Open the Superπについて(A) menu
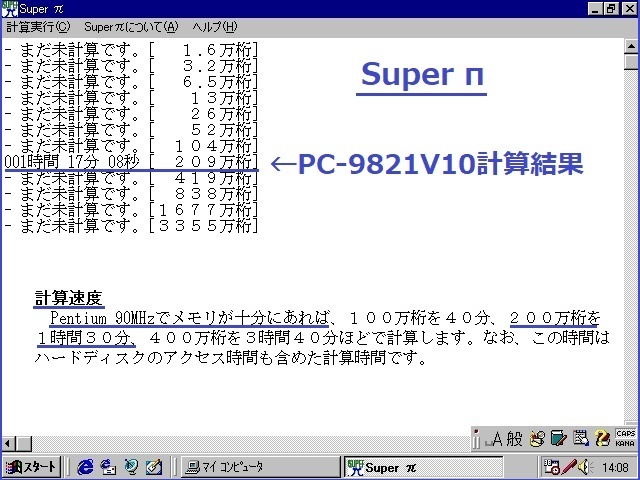The height and width of the screenshot is (480, 640). coord(131,27)
